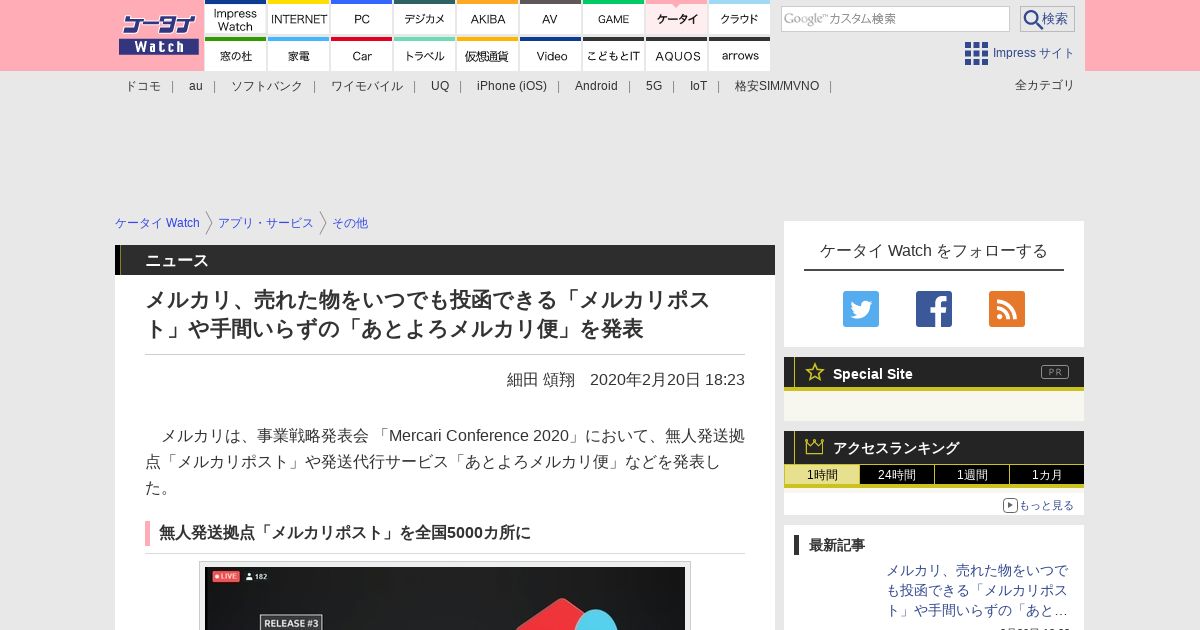Open the AV site tab
Screen dimensions: 1200x630
(551, 18)
